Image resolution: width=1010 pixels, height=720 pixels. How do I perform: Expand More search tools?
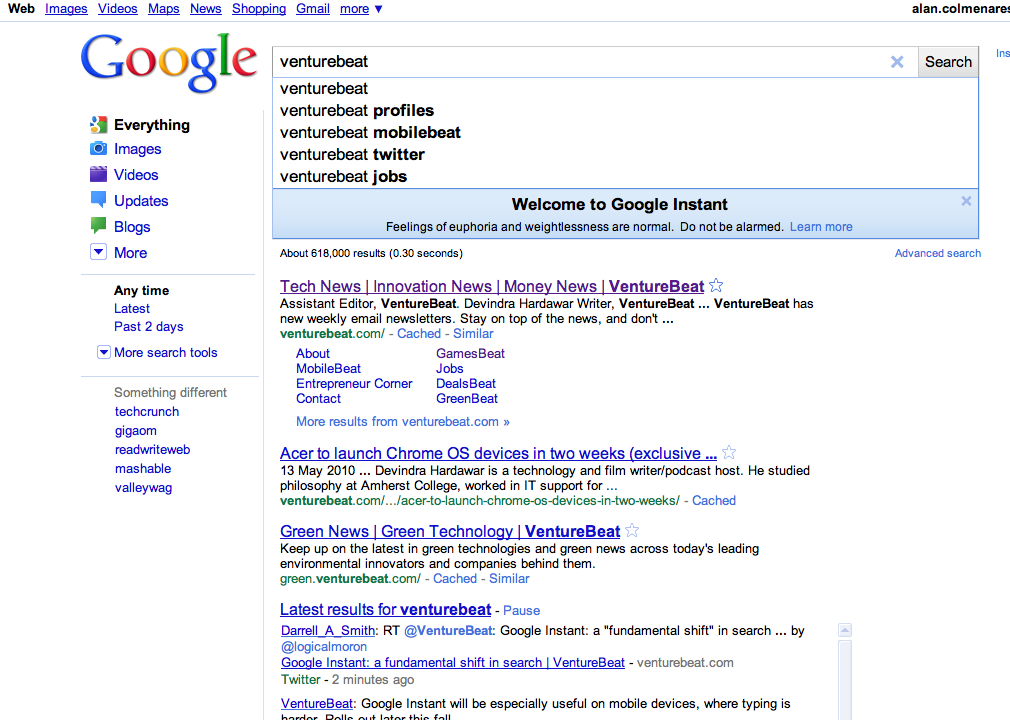click(104, 352)
